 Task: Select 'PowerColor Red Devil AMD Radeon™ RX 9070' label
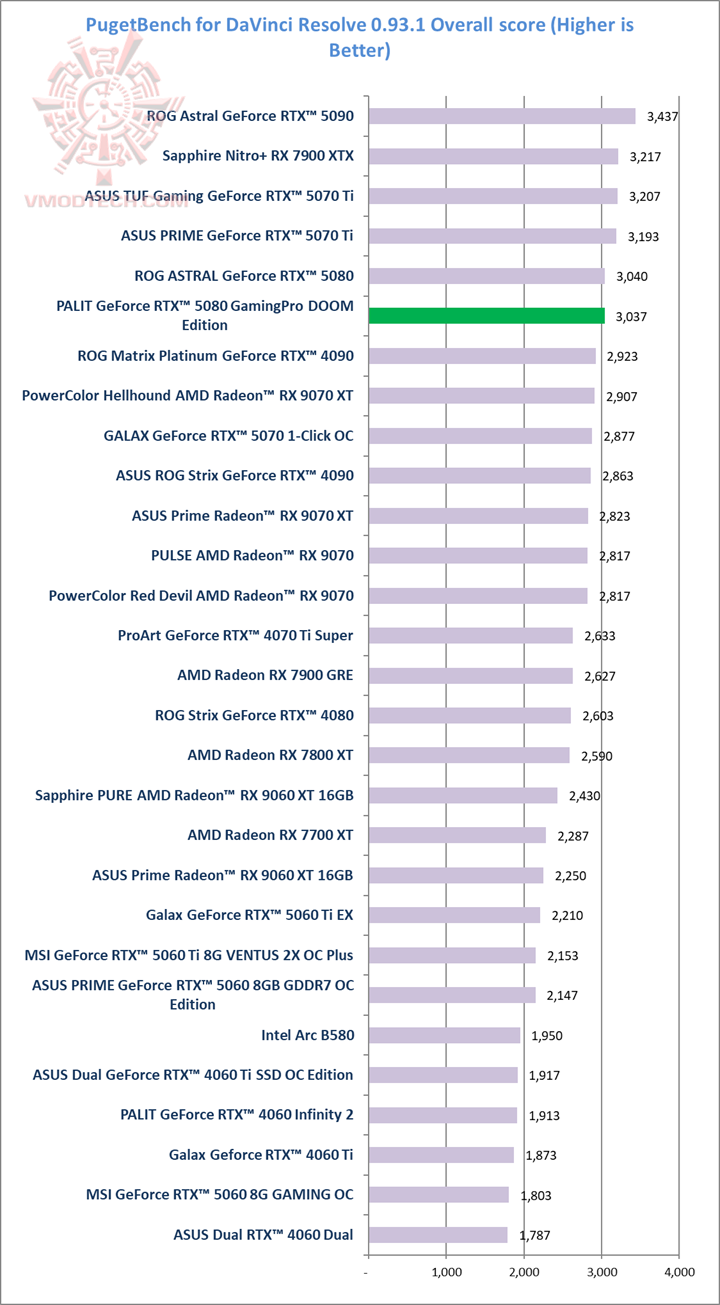coord(201,596)
